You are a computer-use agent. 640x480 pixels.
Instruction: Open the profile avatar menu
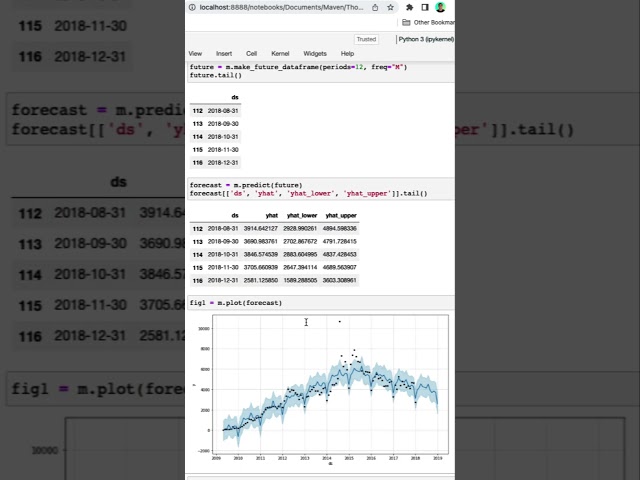pyautogui.click(x=440, y=7)
